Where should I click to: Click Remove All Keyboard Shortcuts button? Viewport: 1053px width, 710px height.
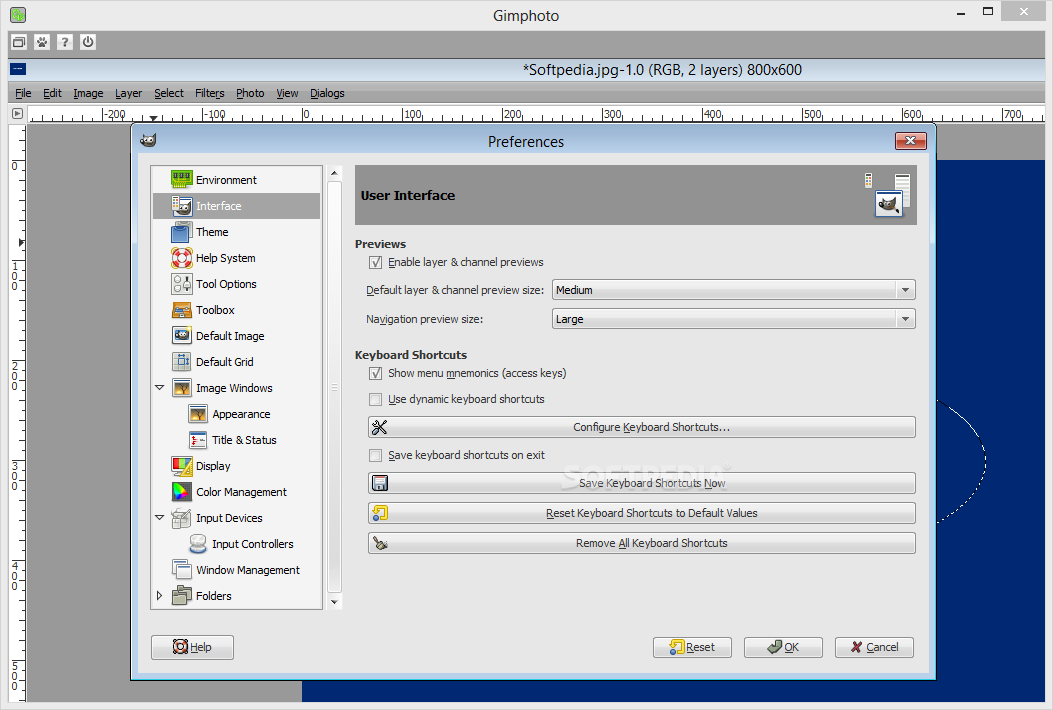coord(641,543)
